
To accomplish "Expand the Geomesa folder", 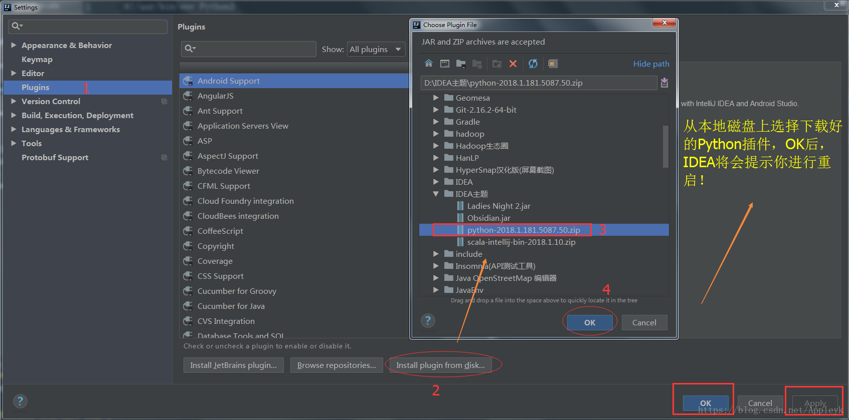I will coord(436,98).
